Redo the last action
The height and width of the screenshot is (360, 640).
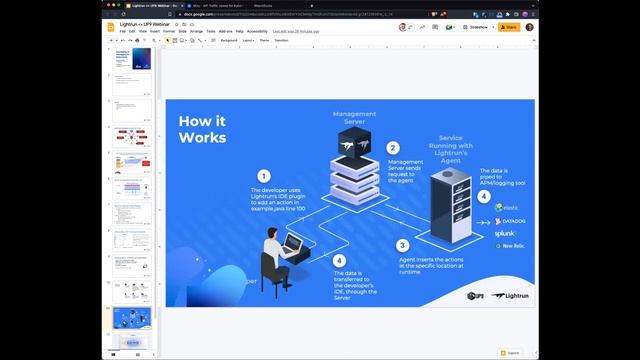click(x=130, y=40)
